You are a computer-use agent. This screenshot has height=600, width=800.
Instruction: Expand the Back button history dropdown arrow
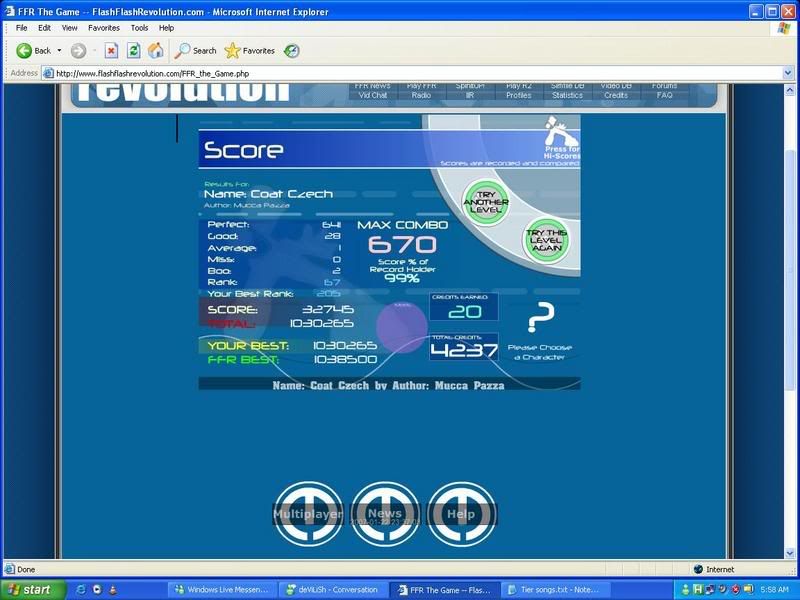pos(59,50)
